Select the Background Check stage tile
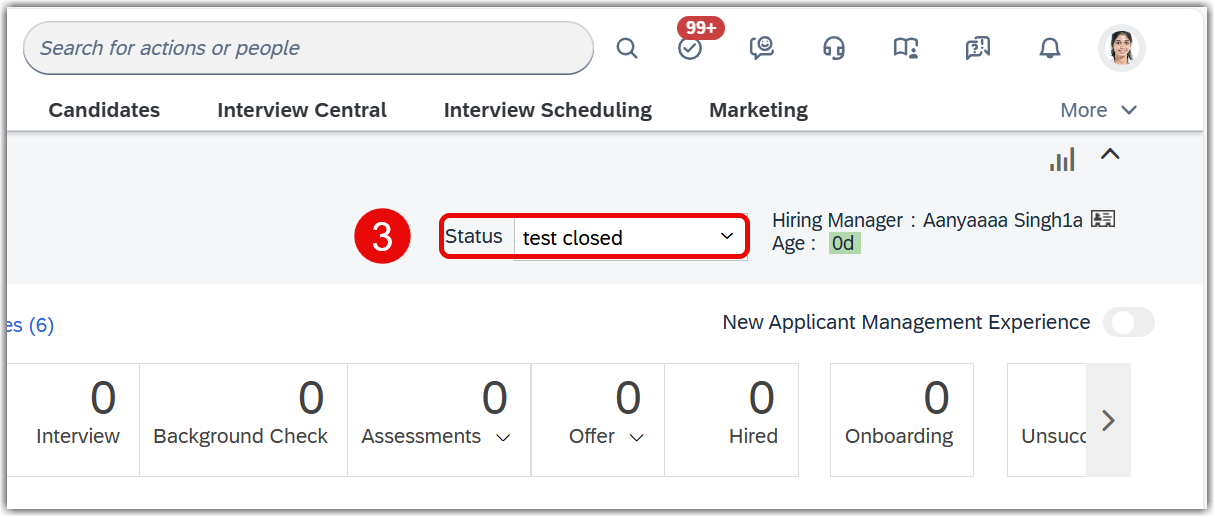The width and height of the screenshot is (1215, 517). (x=243, y=419)
